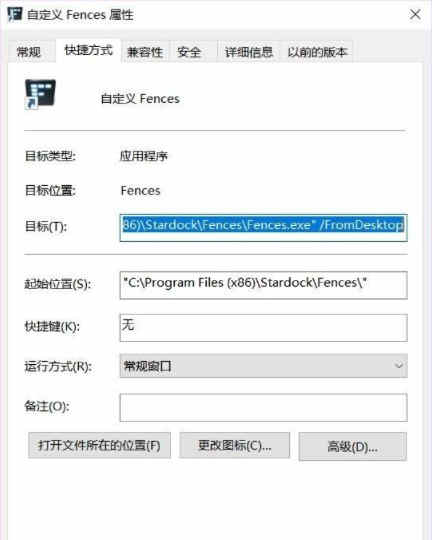Screen dimensions: 432x540
Task: Open 高级(D)... settings button
Action: click(x=352, y=447)
